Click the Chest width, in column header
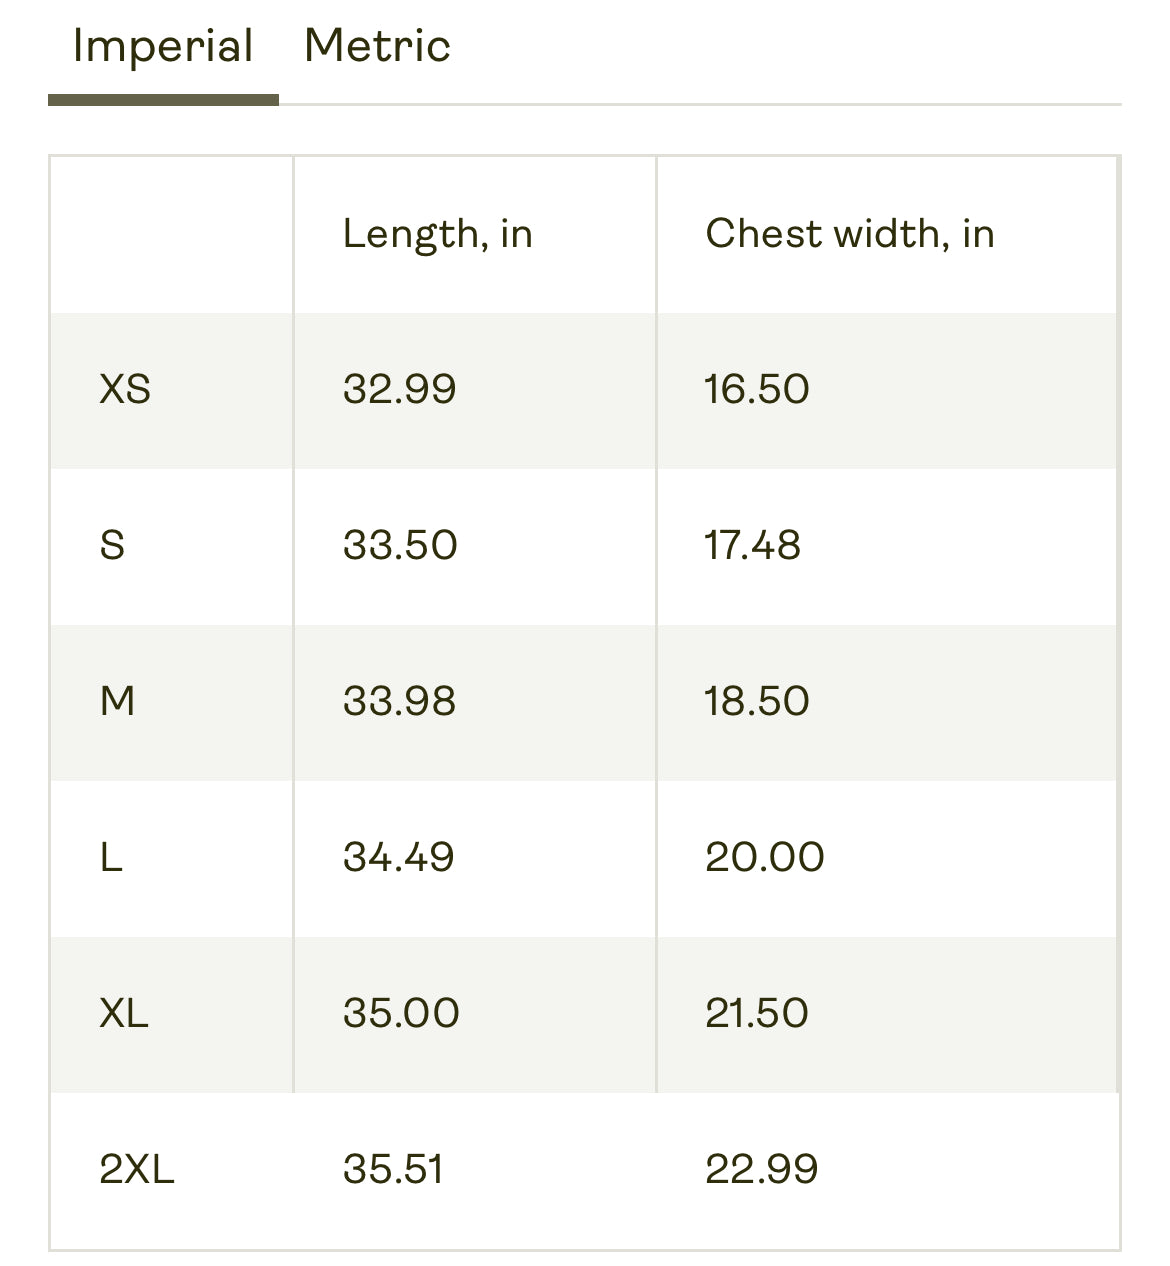Image resolution: width=1170 pixels, height=1266 pixels. coord(849,234)
